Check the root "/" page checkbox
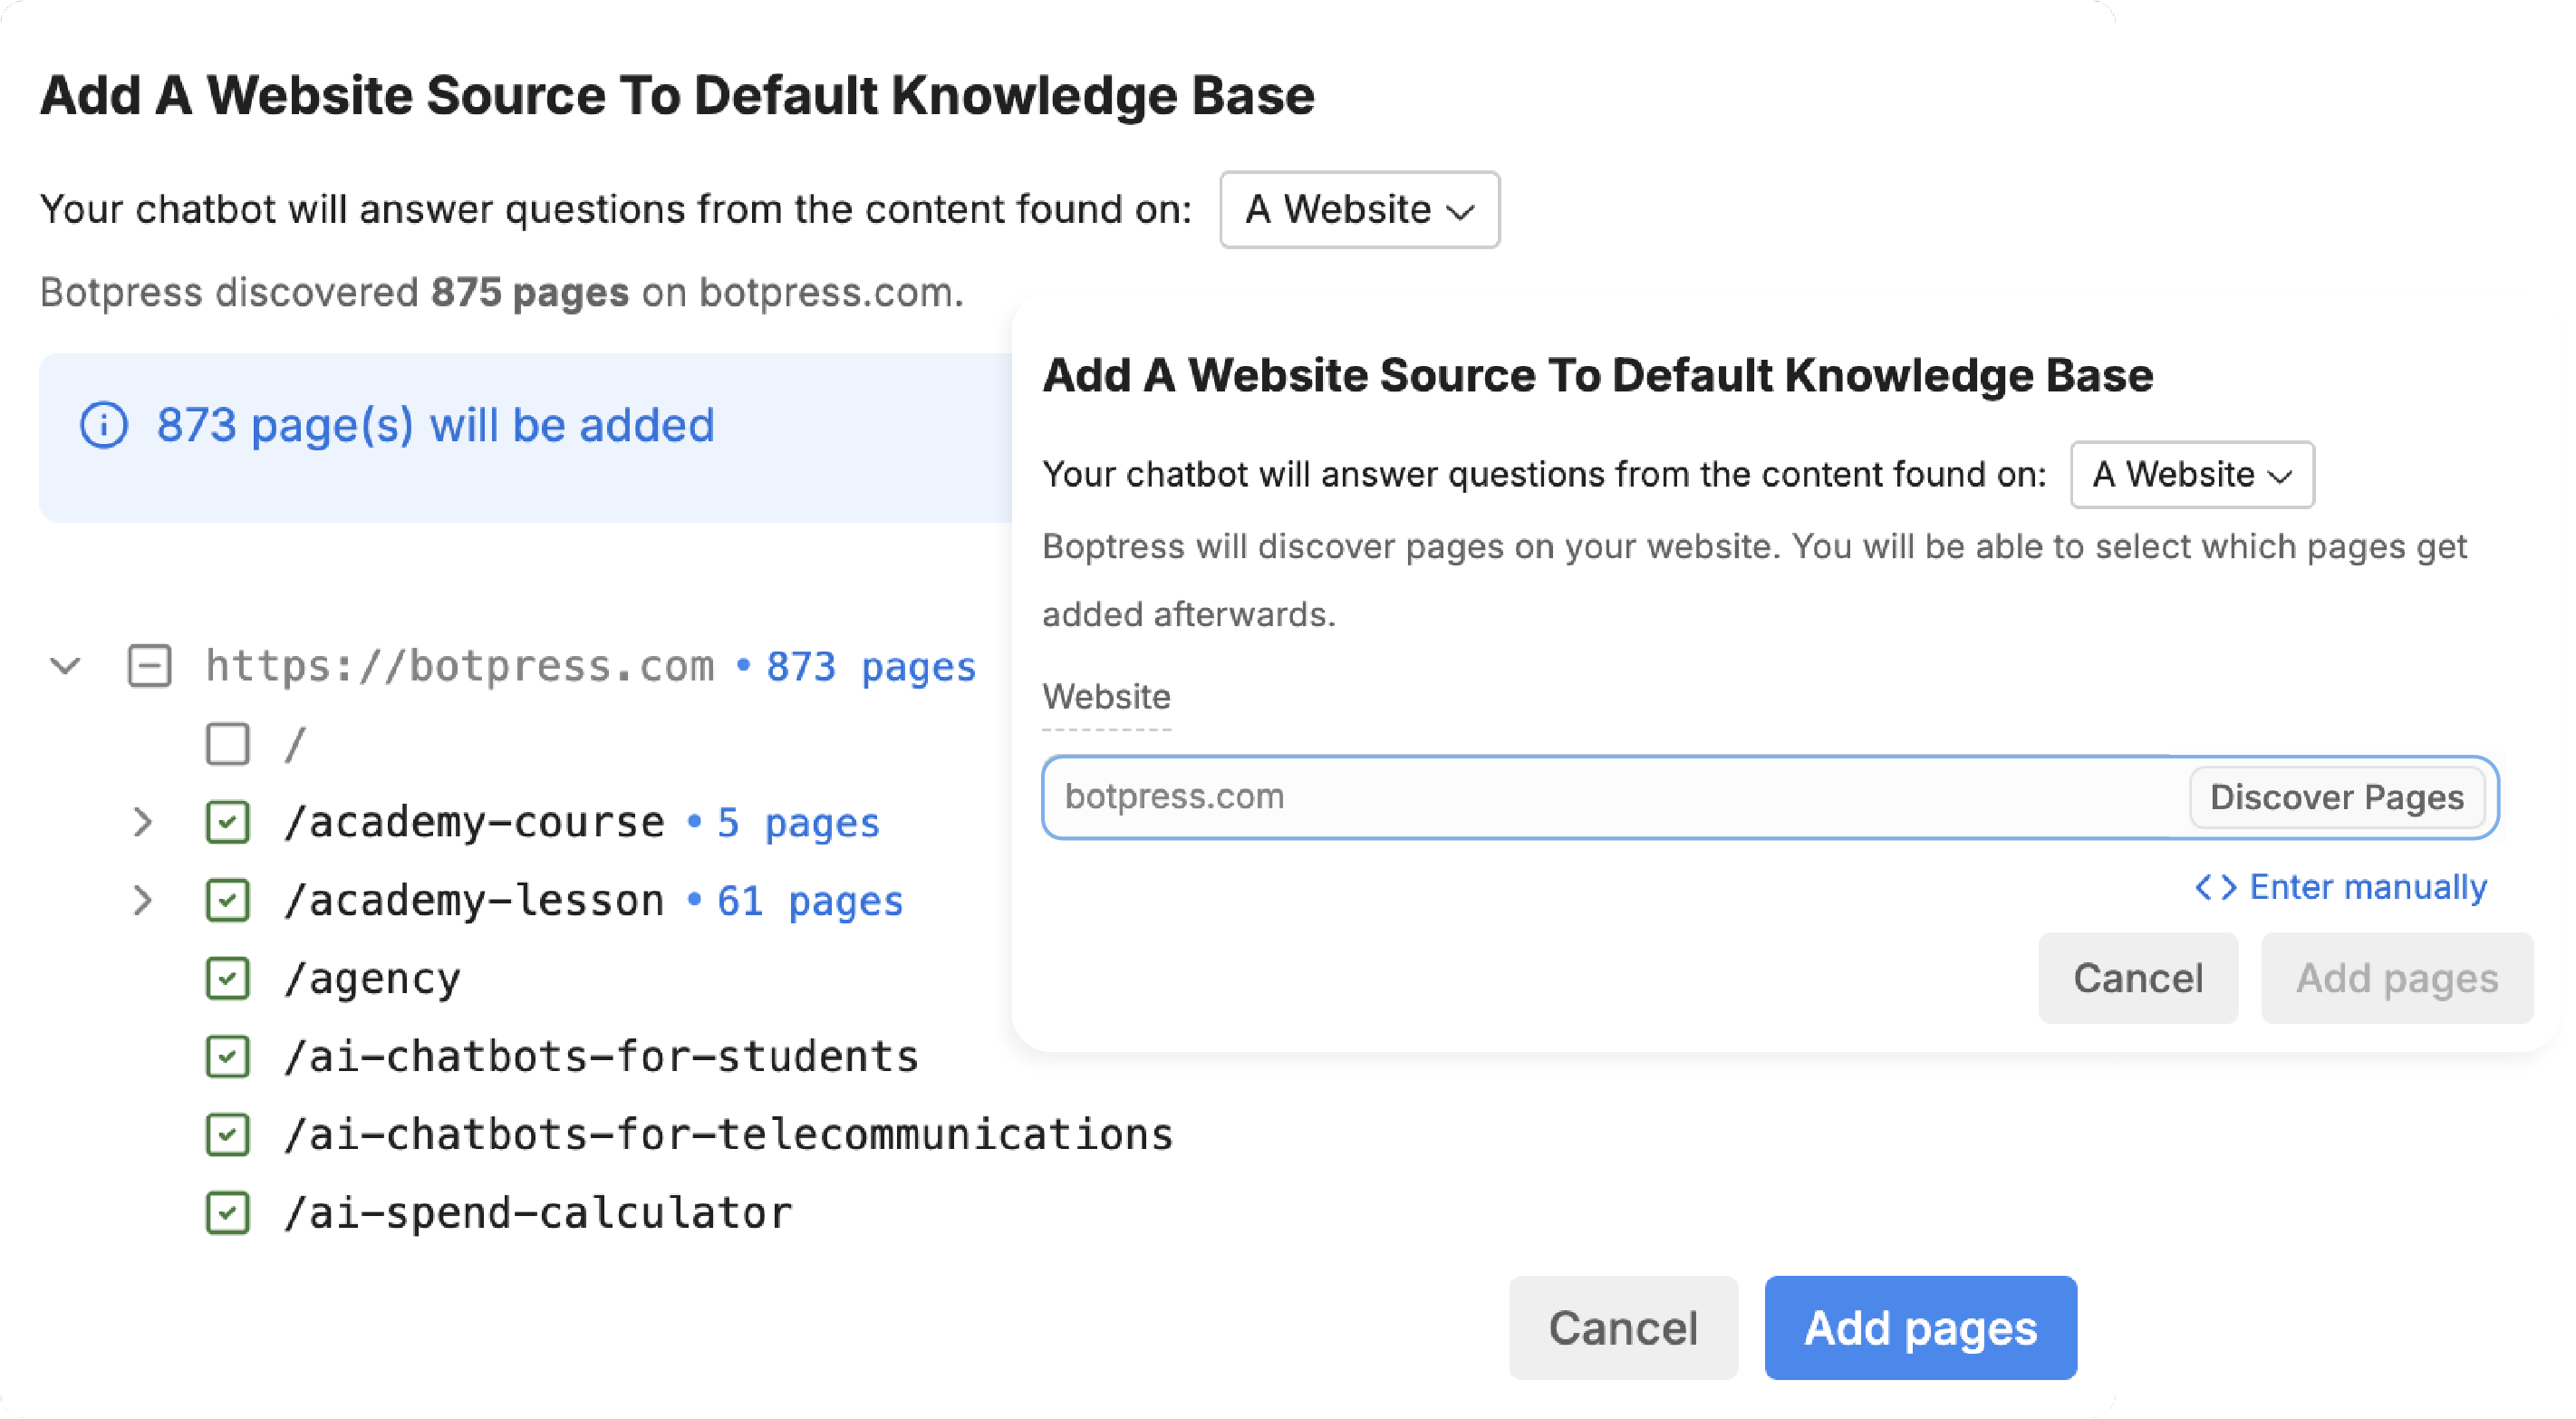2576x1419 pixels. coord(228,745)
